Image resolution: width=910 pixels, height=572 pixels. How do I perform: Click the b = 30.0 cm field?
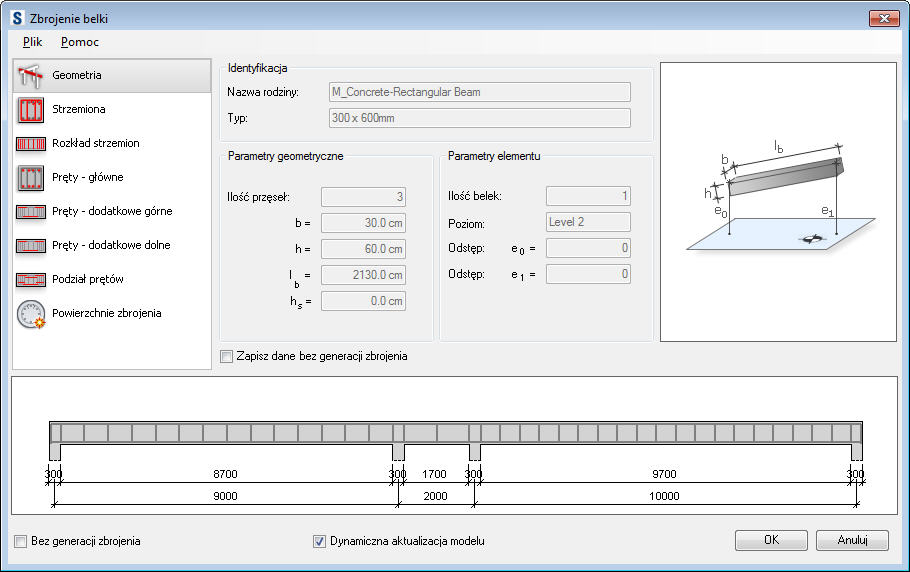pyautogui.click(x=363, y=223)
